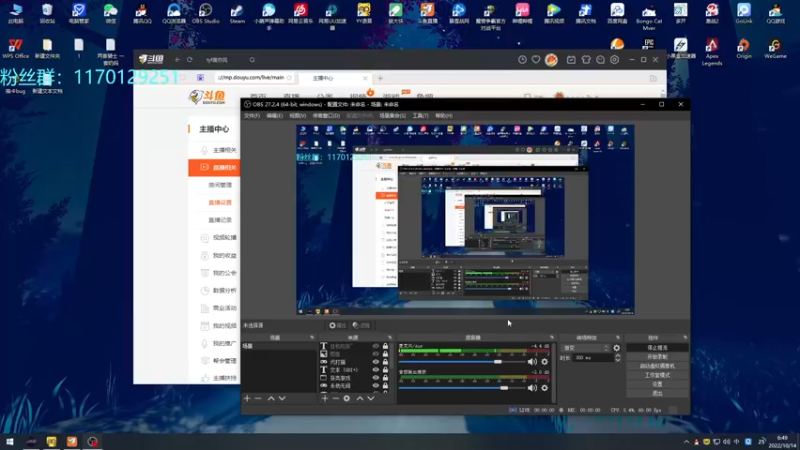Screen dimensions: 800x450
Task: Pop out the Scene Transitions dock panel icon
Action: (618, 338)
